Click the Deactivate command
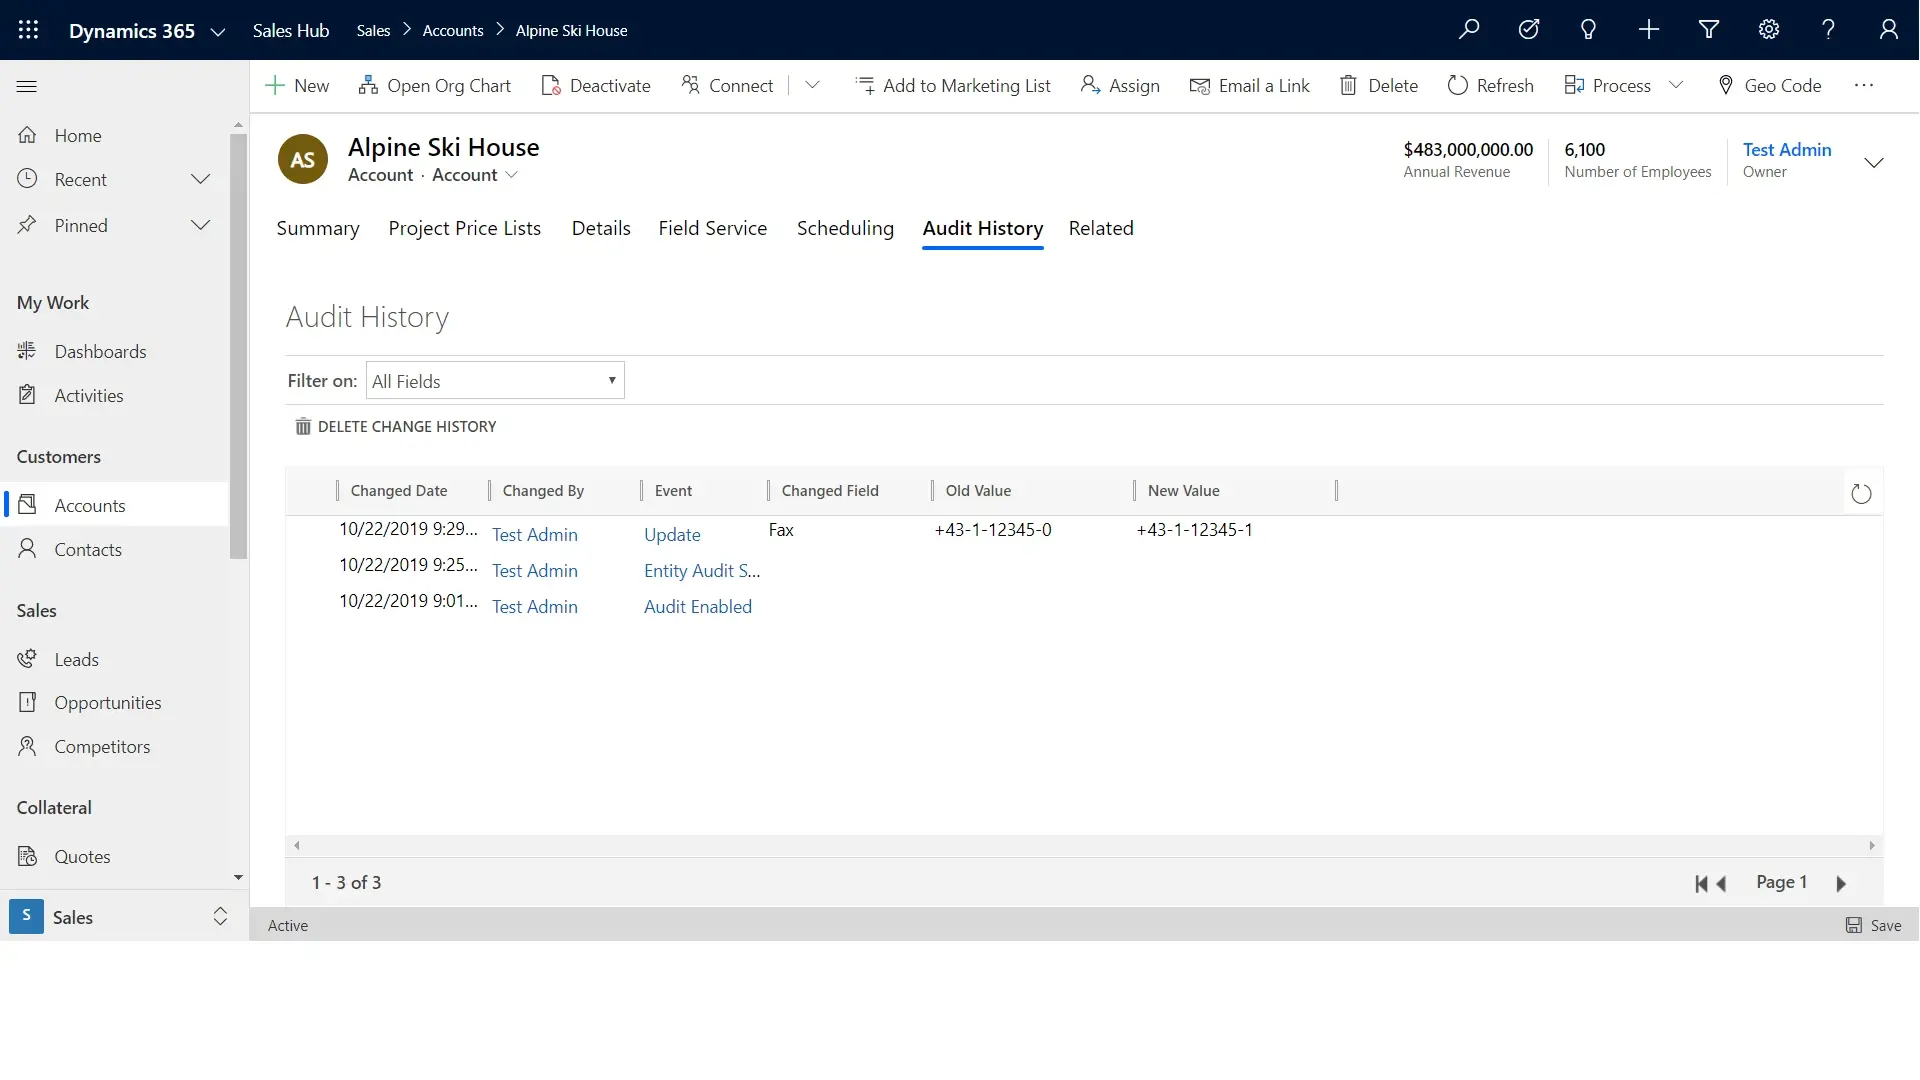The width and height of the screenshot is (1920, 1080). pos(595,86)
